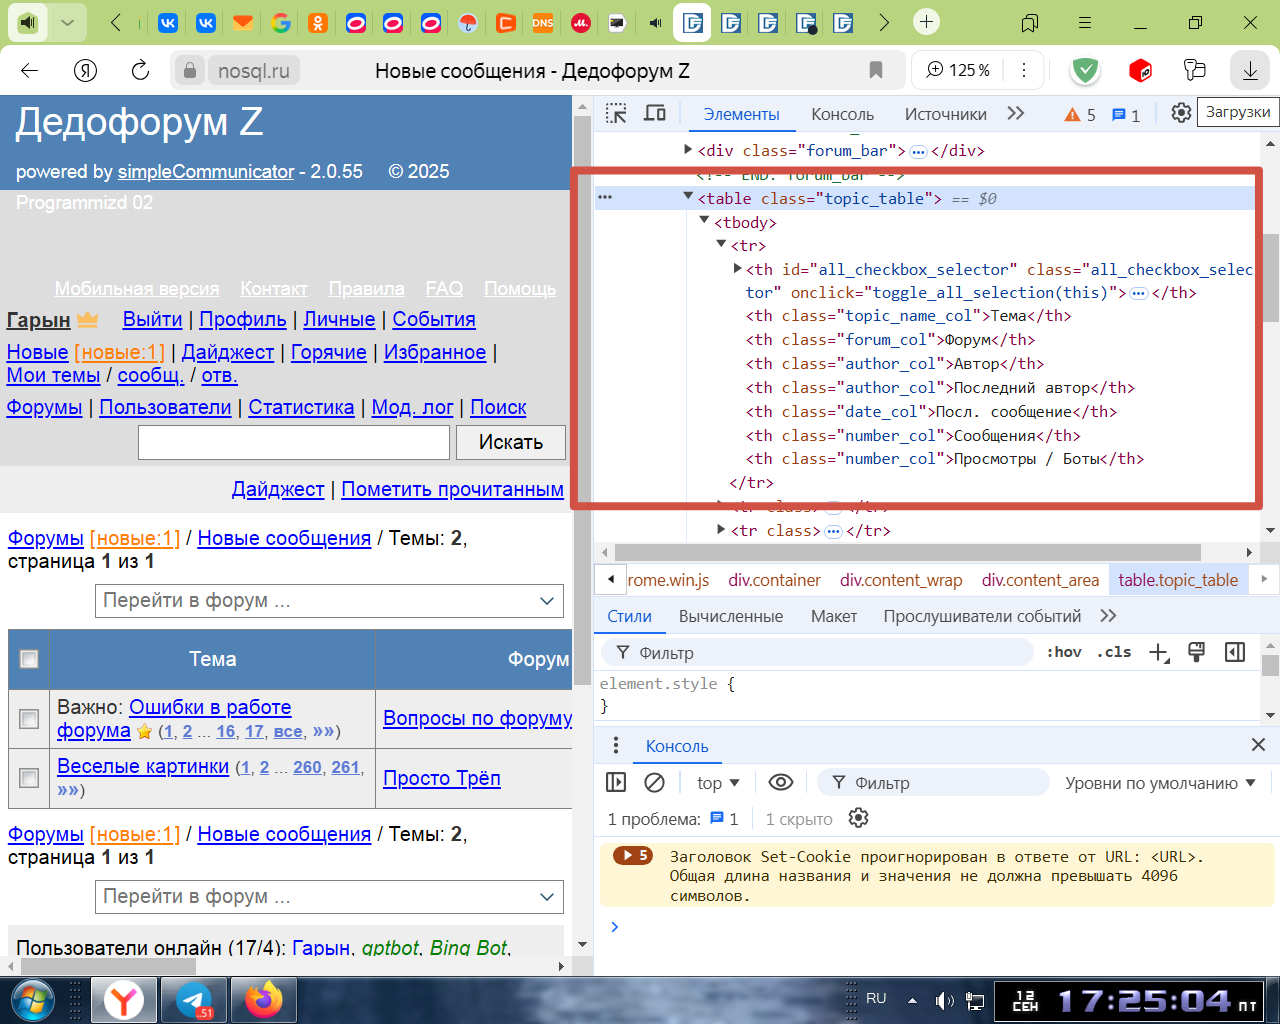Screen dimensions: 1280x1024
Task: Collapse the table topic_table node
Action: [688, 197]
